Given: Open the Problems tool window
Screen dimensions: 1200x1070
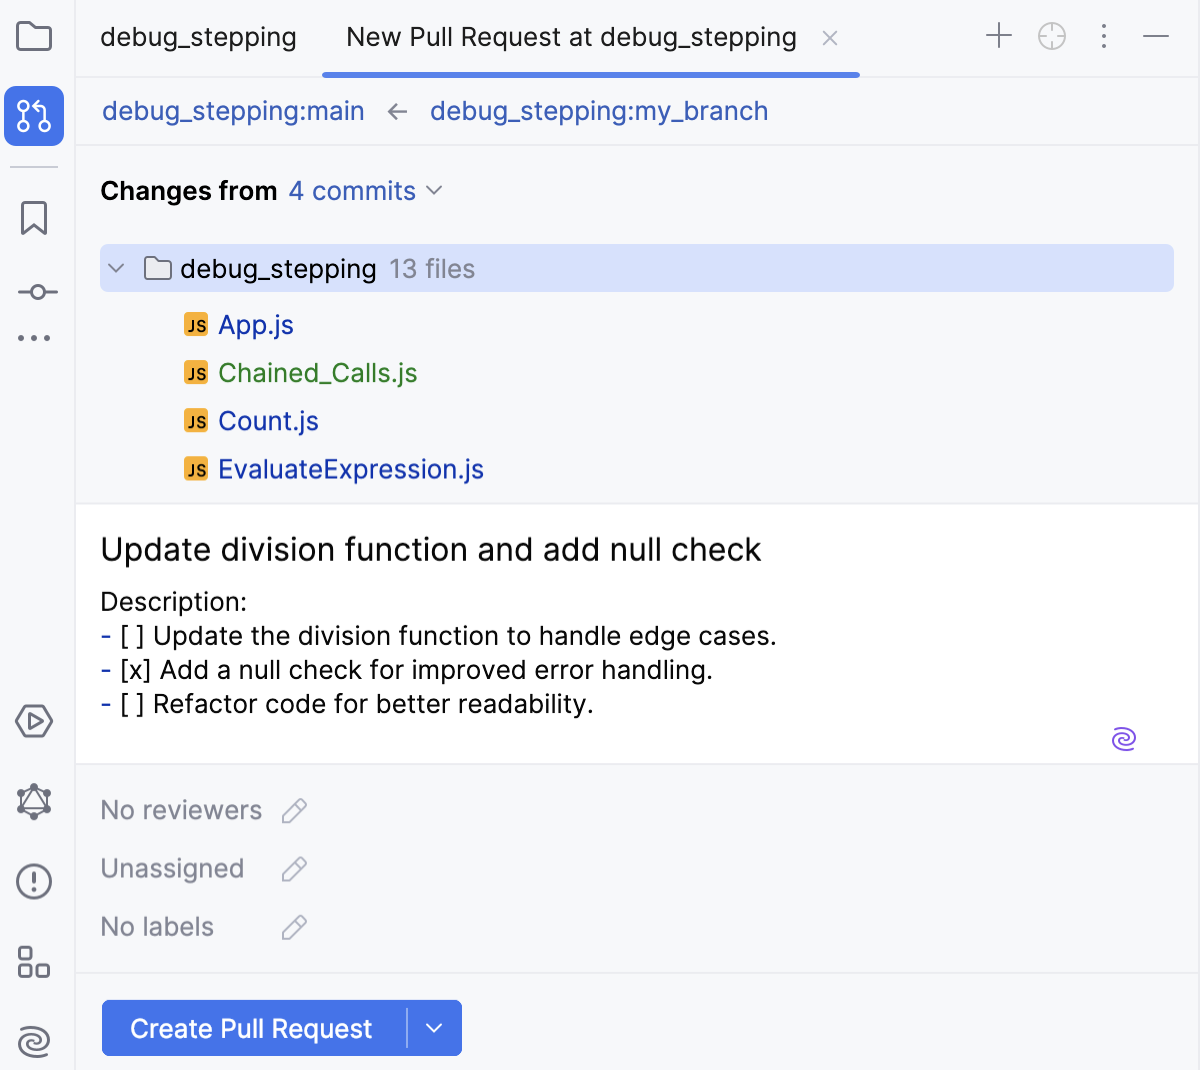Looking at the screenshot, I should [34, 881].
